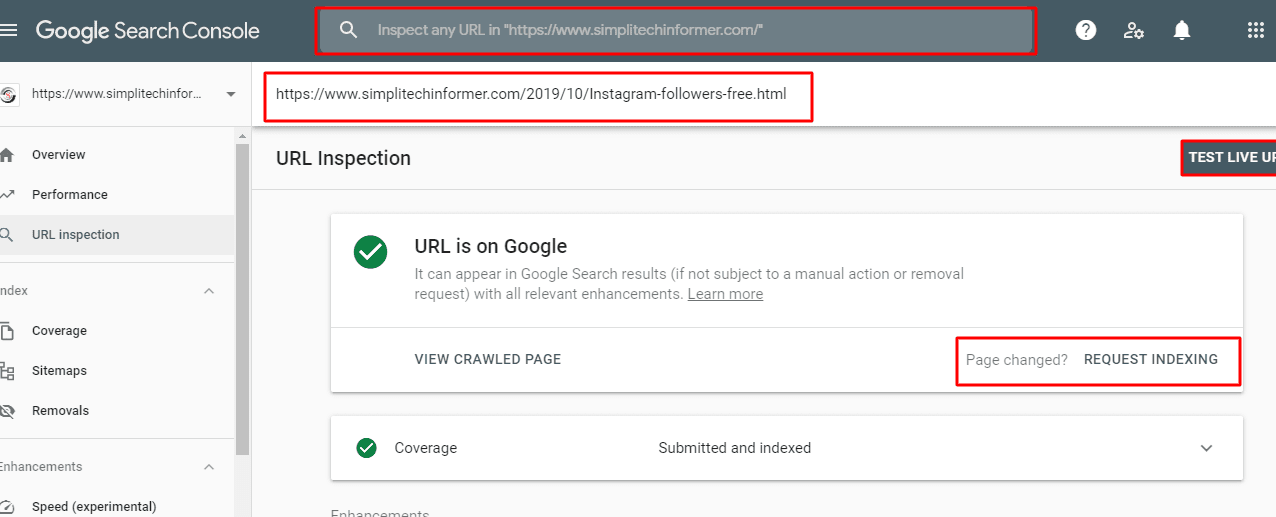This screenshot has height=517, width=1276.
Task: Click TEST LIVE URL button
Action: [1229, 158]
